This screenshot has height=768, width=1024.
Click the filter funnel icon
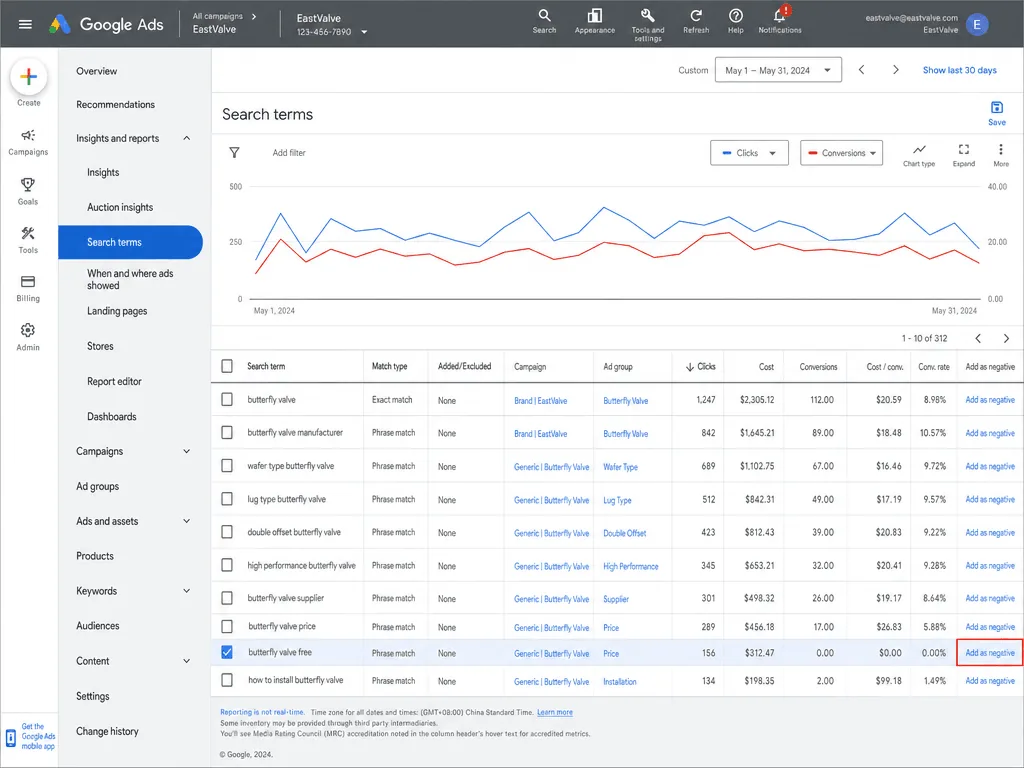pyautogui.click(x=234, y=152)
